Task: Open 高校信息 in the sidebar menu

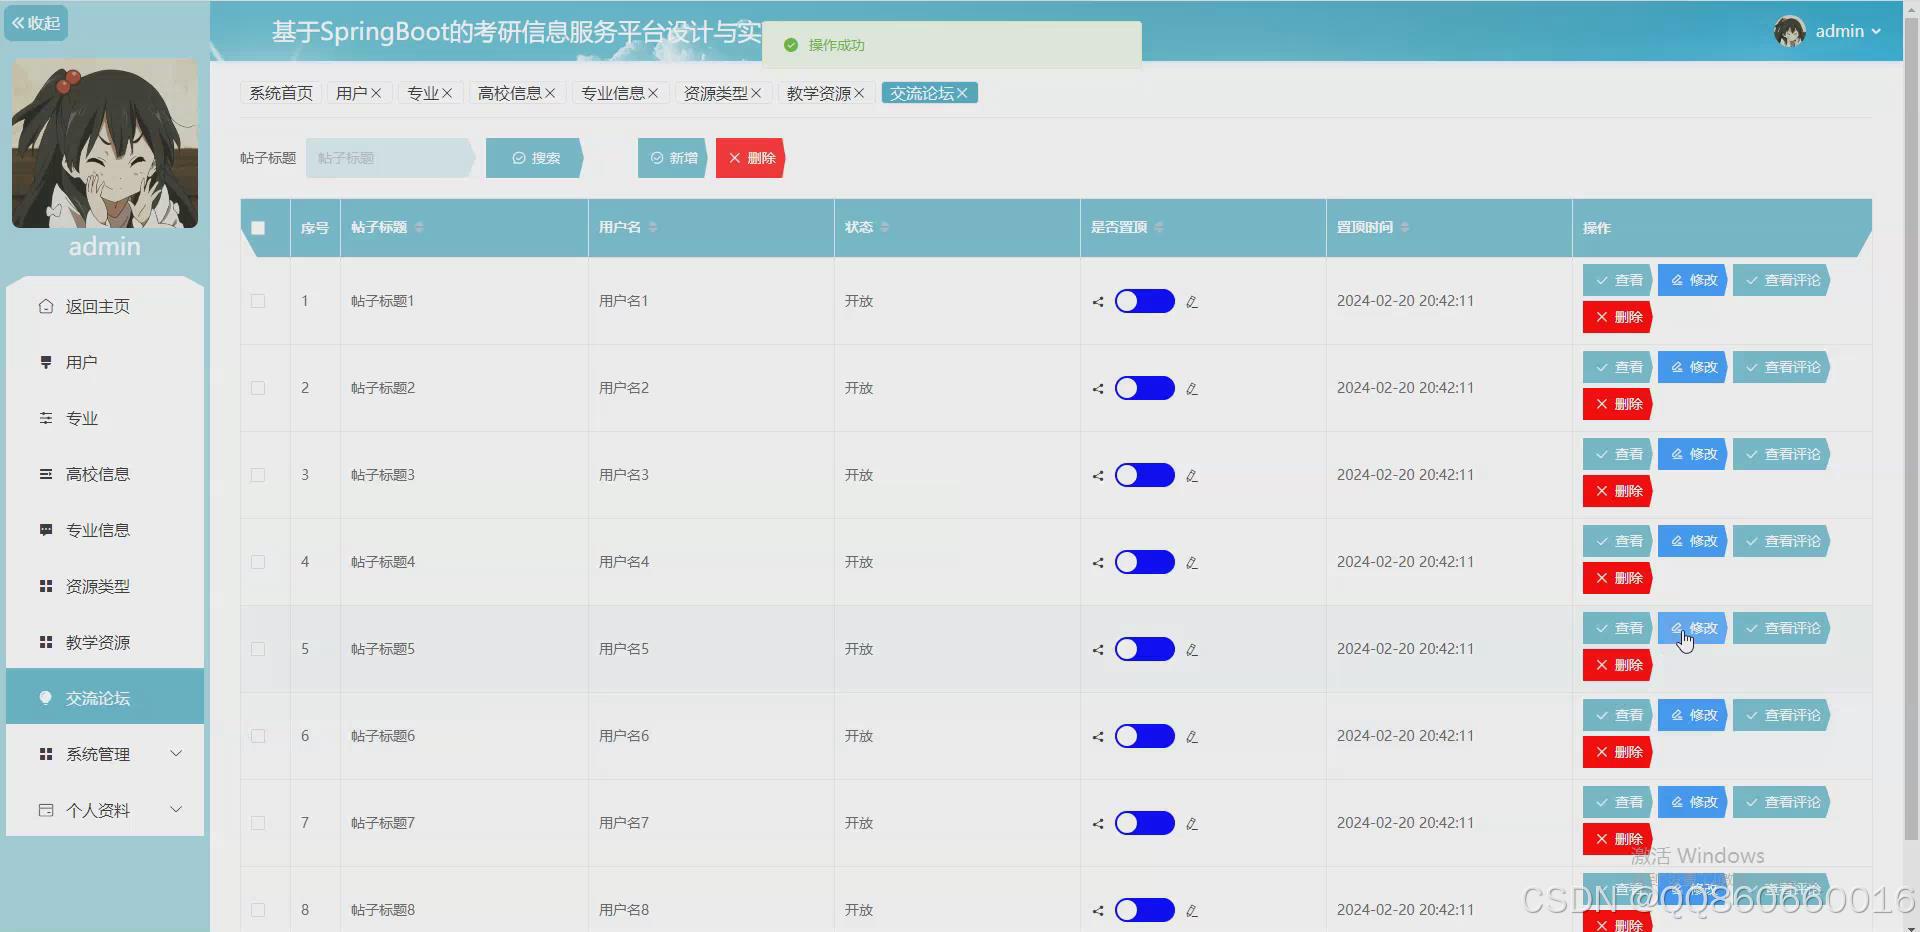Action: pos(105,474)
